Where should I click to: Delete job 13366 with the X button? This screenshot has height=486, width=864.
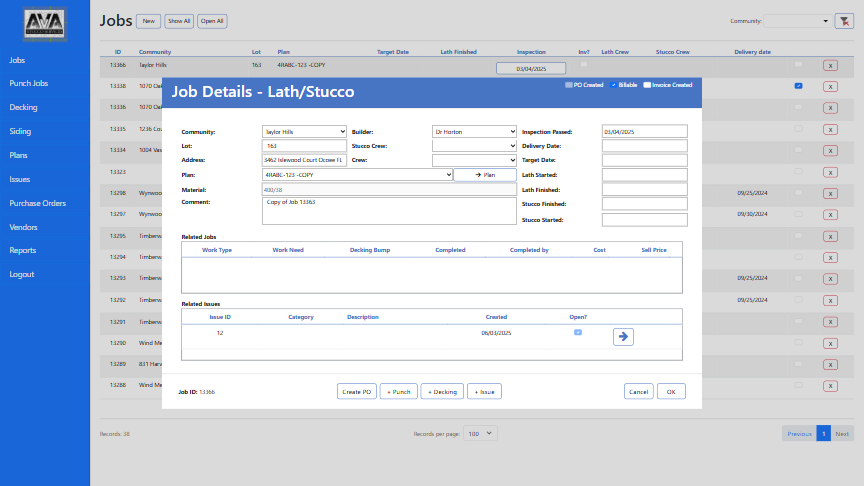(830, 66)
